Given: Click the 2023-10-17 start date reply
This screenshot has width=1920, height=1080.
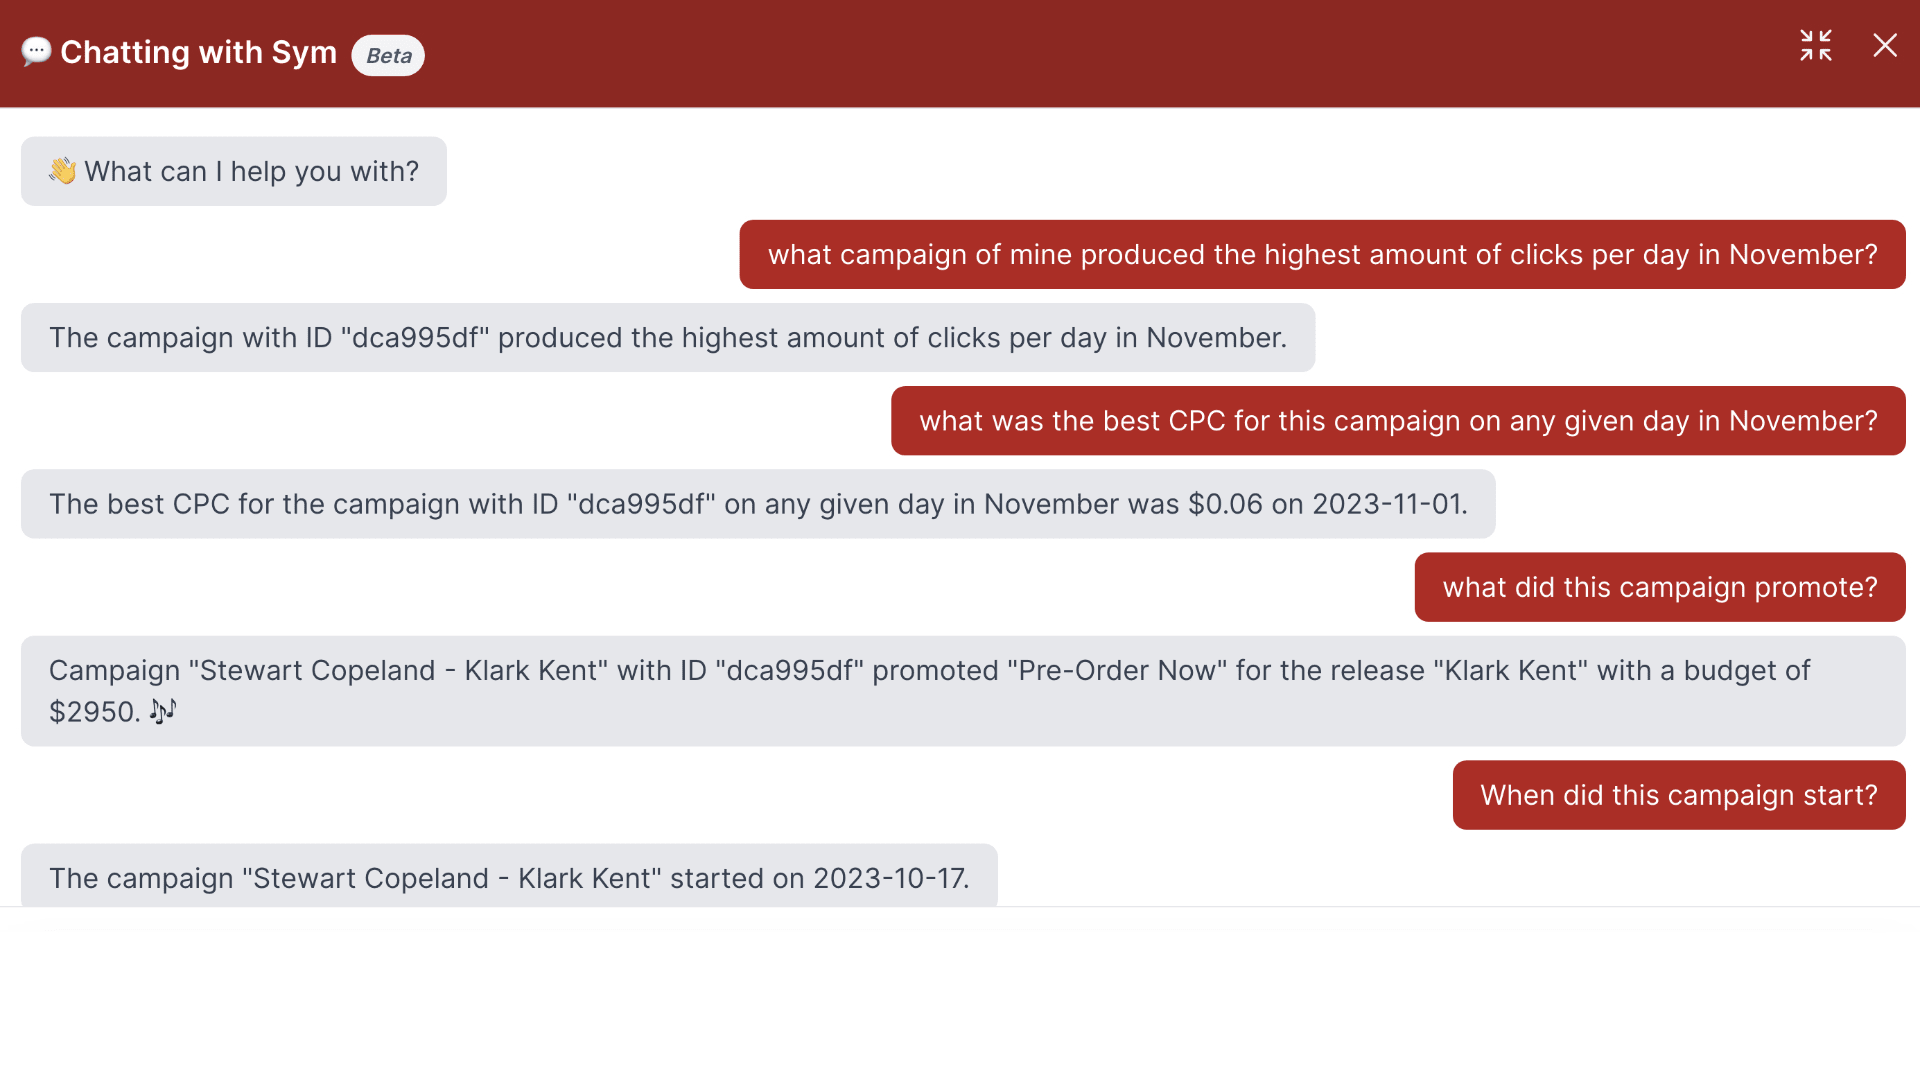Looking at the screenshot, I should (509, 878).
